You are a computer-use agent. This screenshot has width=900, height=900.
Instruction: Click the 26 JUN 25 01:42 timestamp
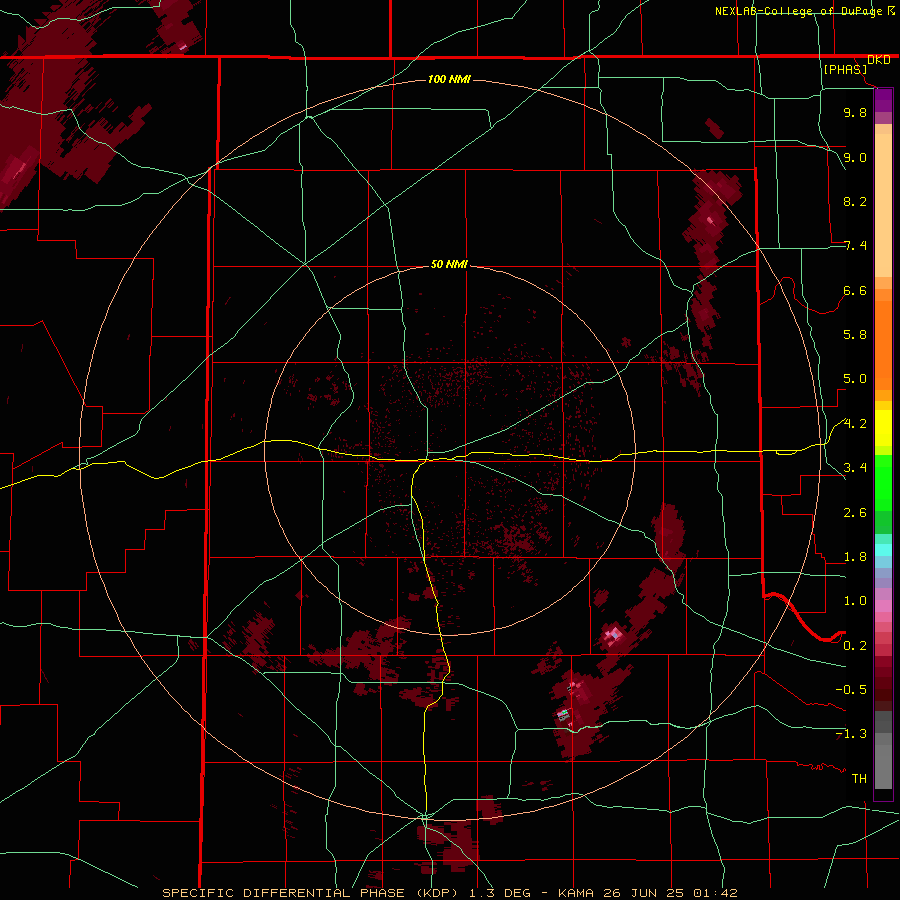coord(671,893)
